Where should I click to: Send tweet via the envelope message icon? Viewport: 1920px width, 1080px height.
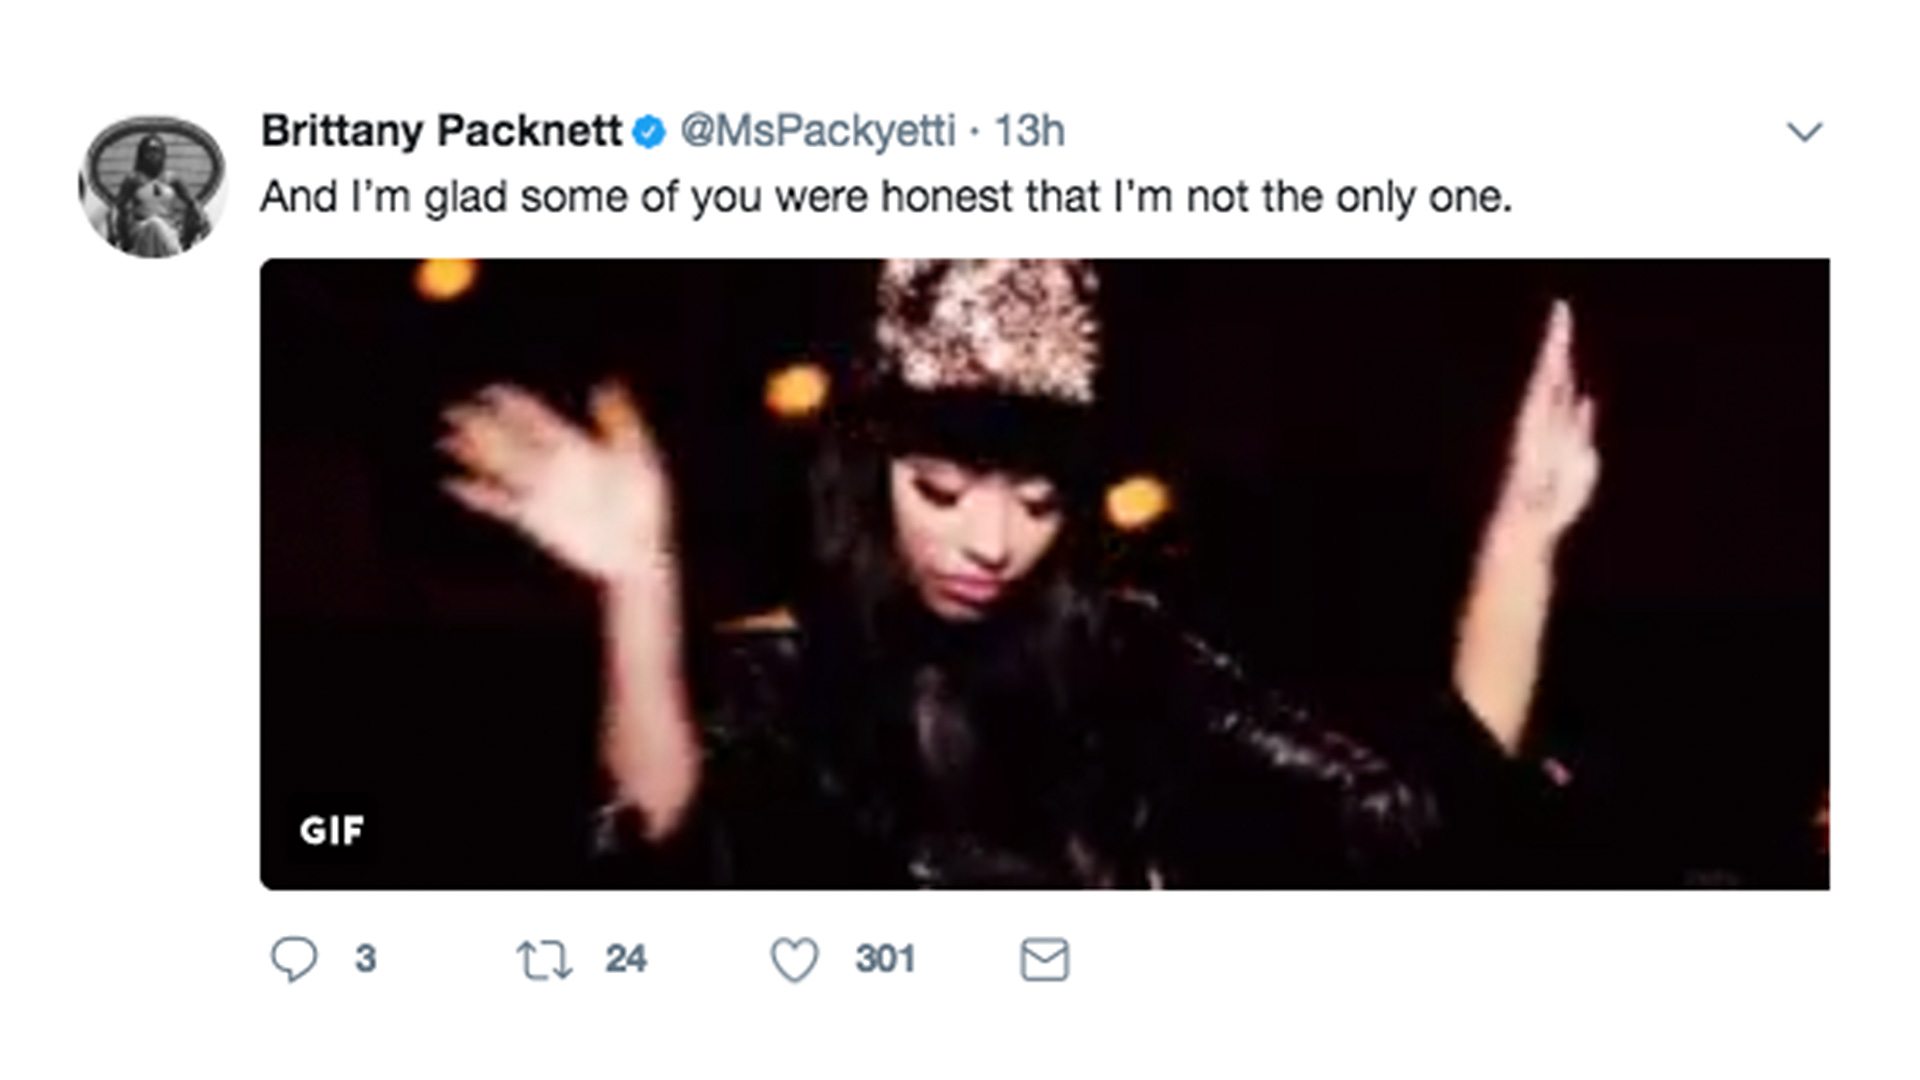point(1044,960)
